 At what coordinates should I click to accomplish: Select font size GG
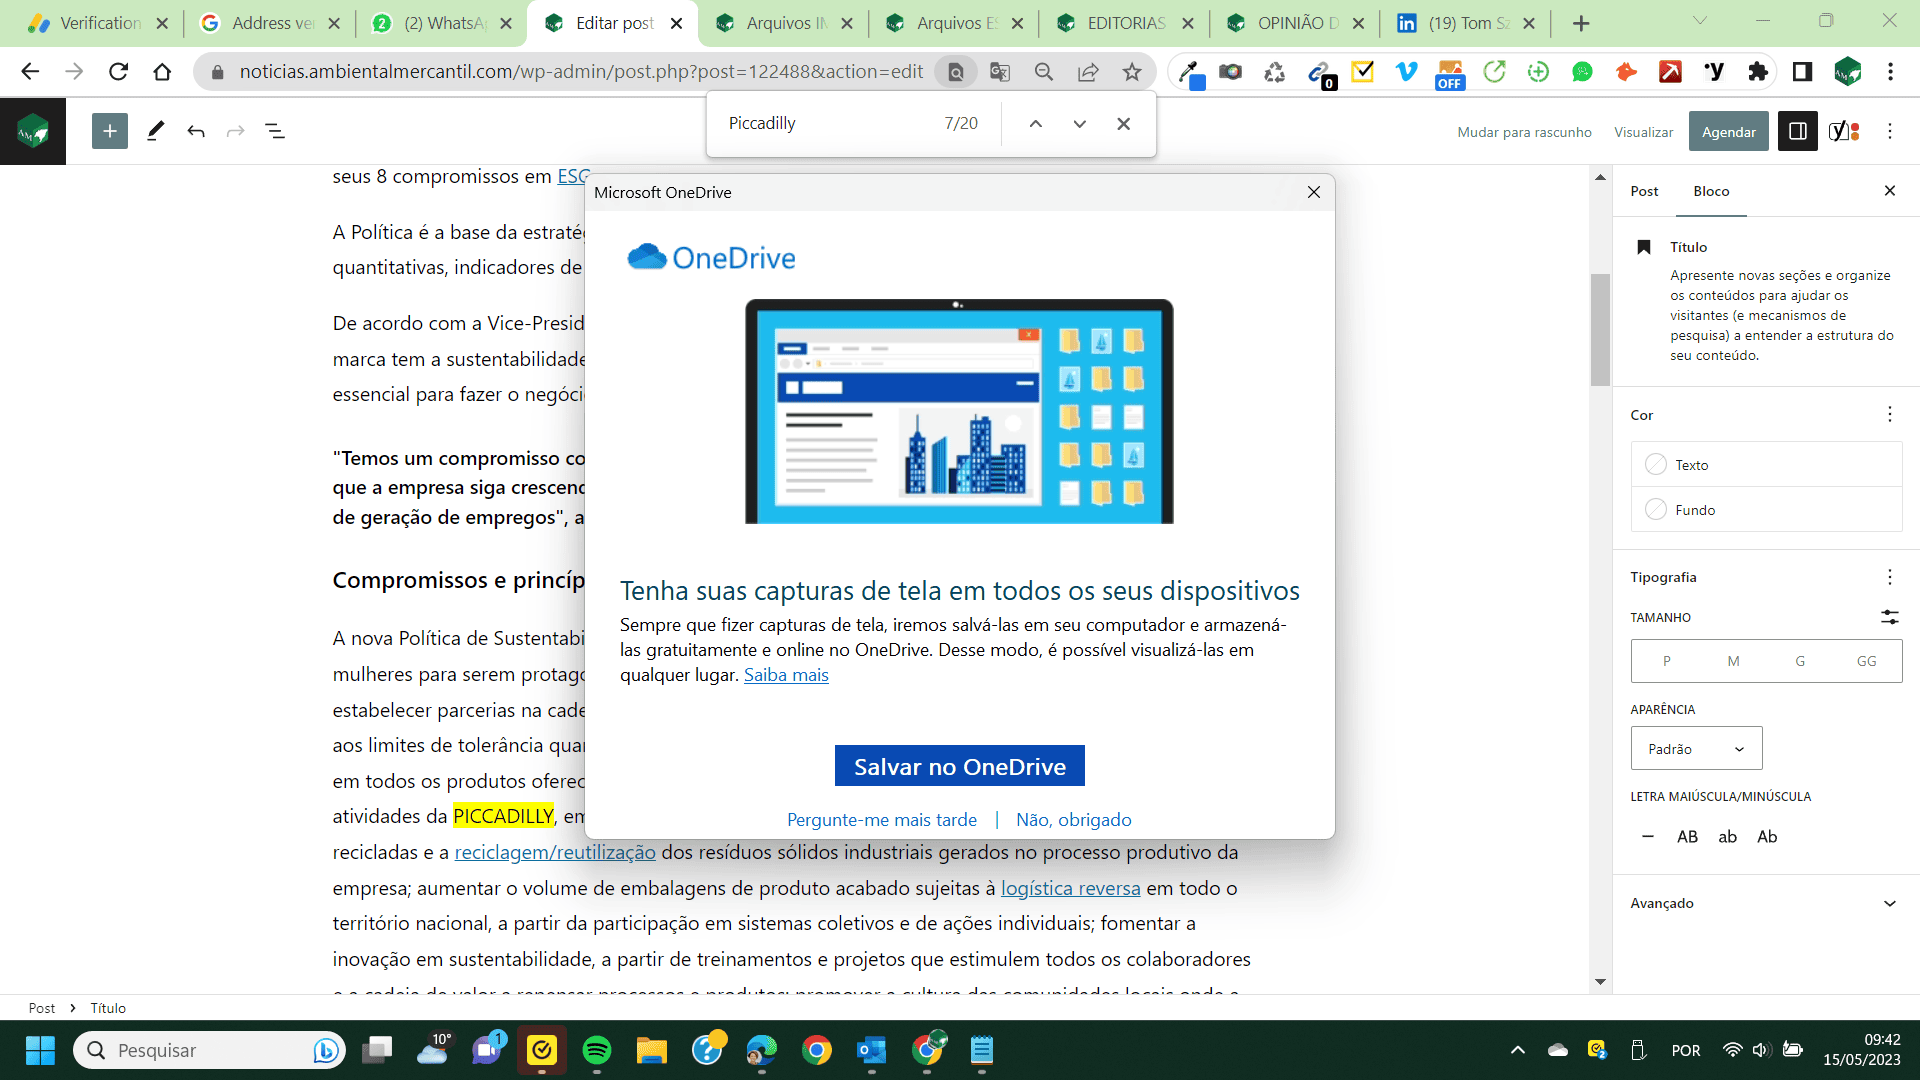tap(1867, 661)
